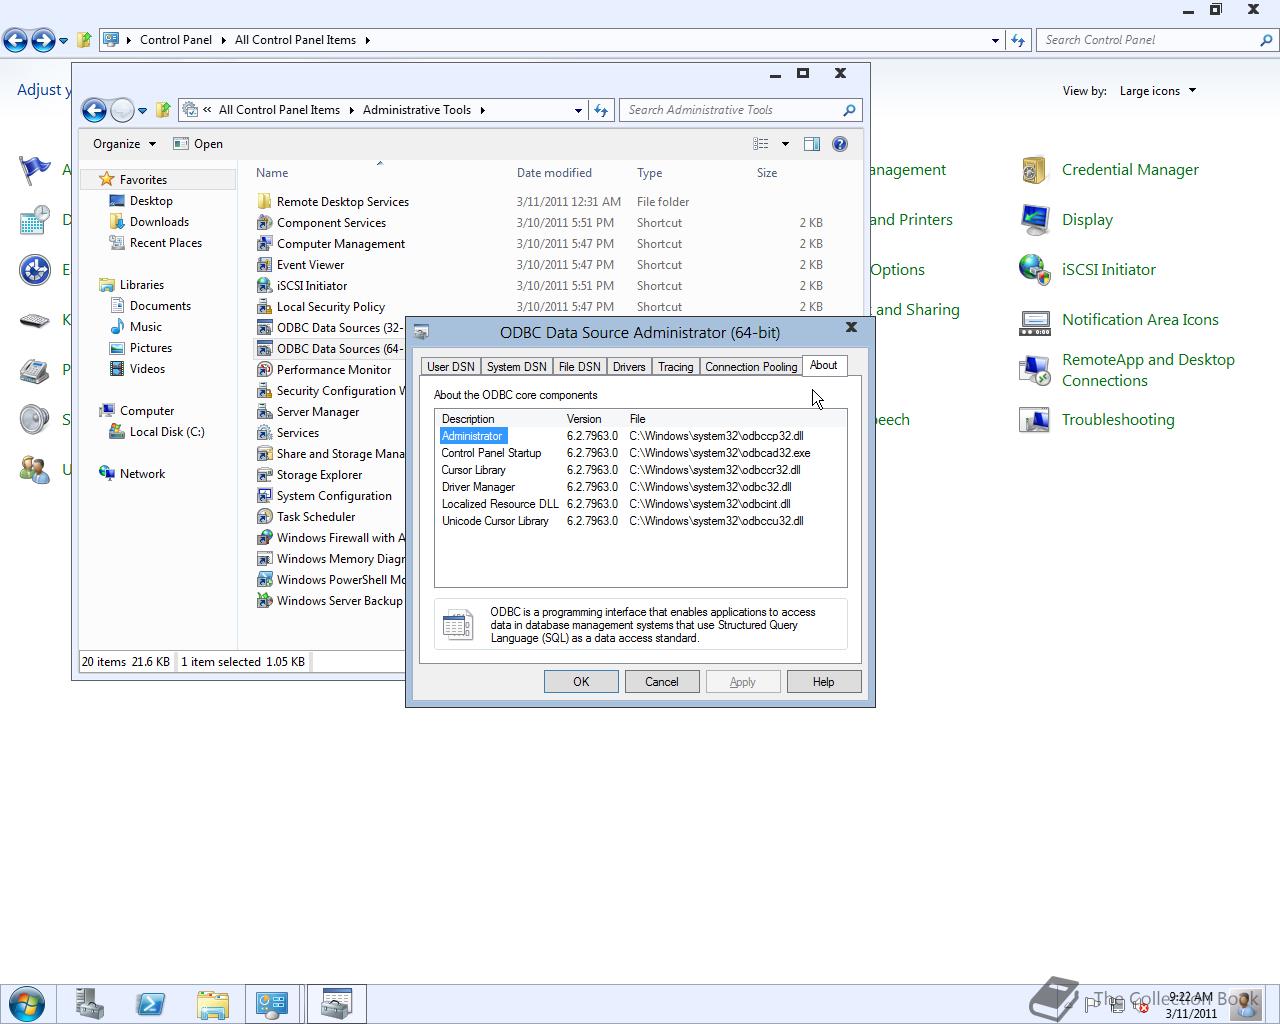Switch to the System DSN tab
The height and width of the screenshot is (1024, 1280).
[x=517, y=367]
